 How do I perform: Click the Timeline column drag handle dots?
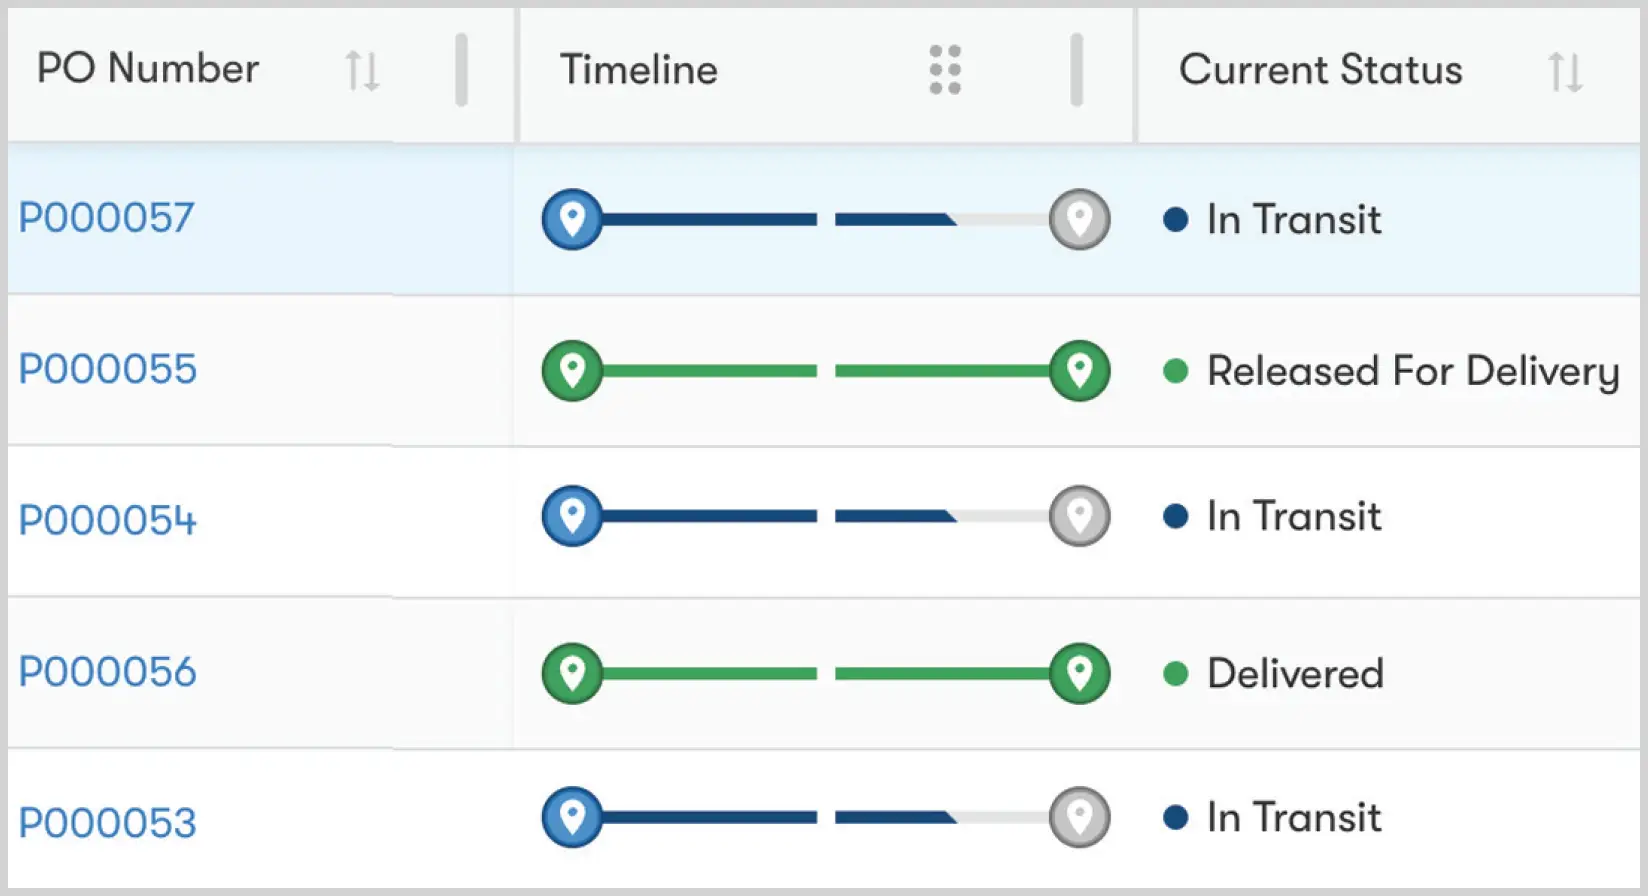click(x=945, y=70)
